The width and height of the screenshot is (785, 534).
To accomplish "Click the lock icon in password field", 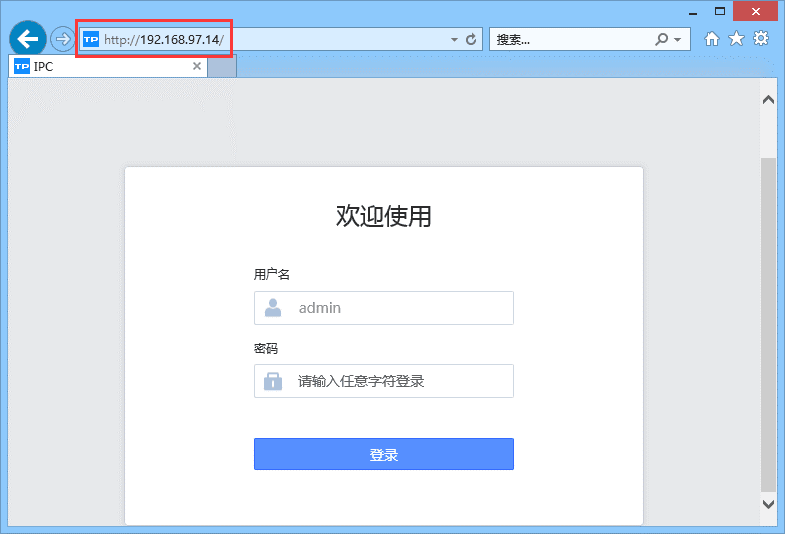I will tap(273, 381).
